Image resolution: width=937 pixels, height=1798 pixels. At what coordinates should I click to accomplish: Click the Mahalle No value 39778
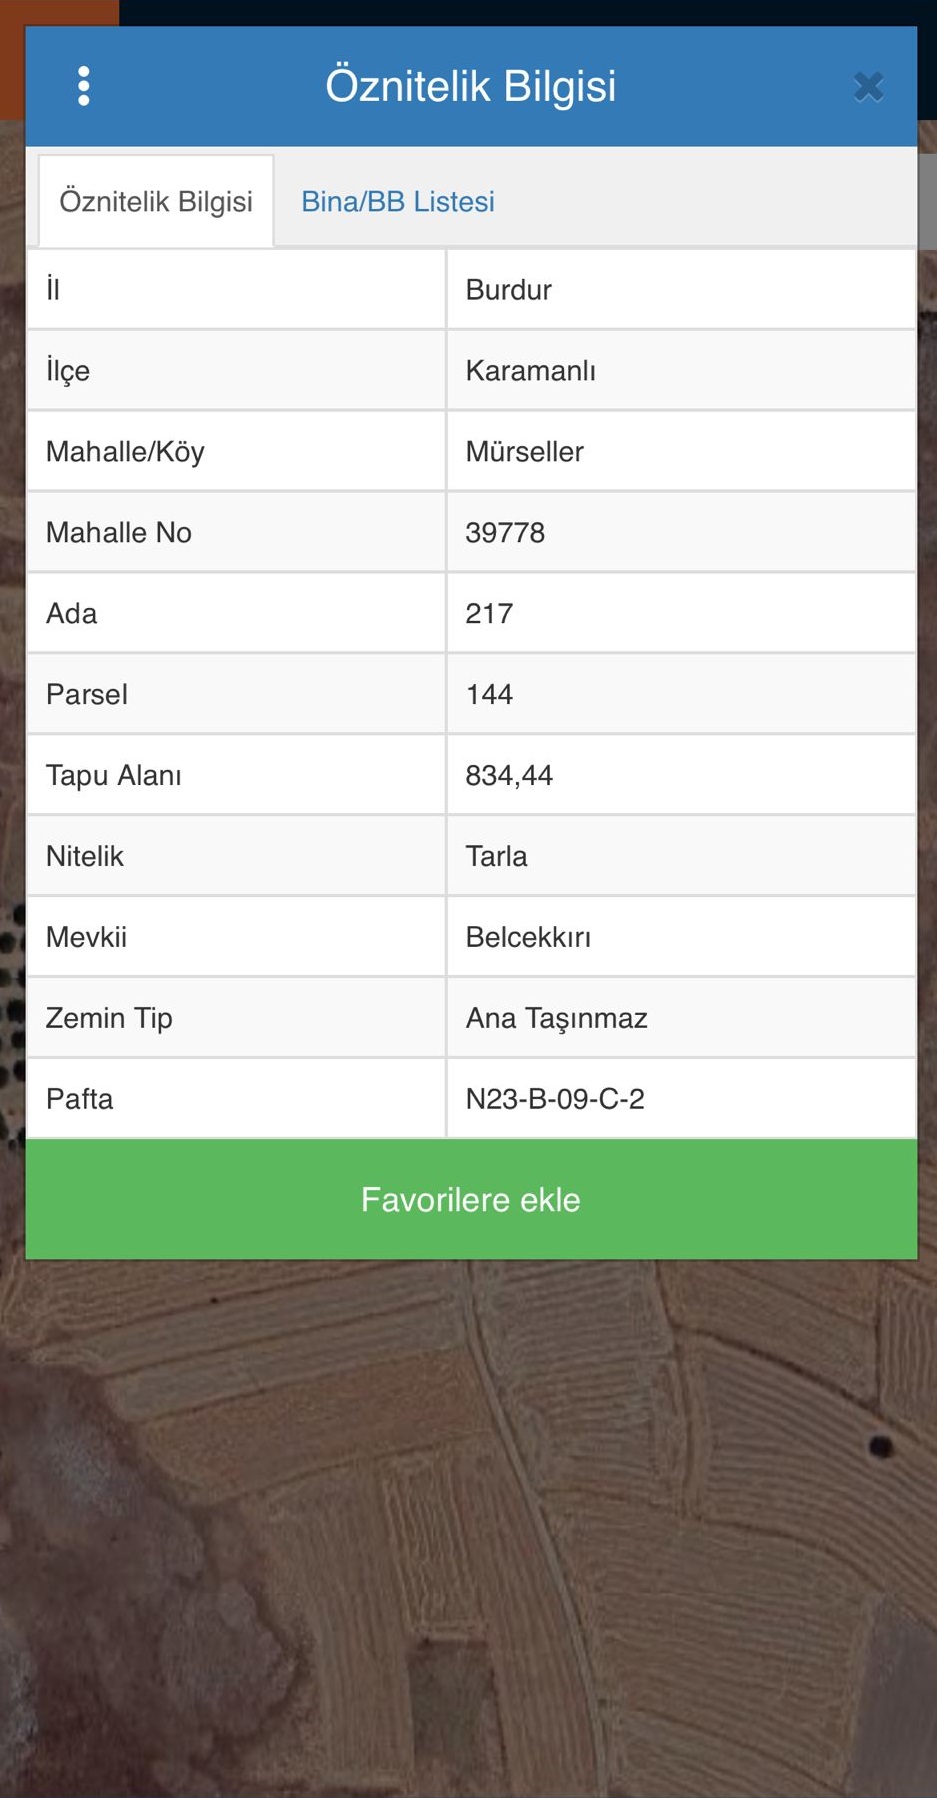[505, 533]
